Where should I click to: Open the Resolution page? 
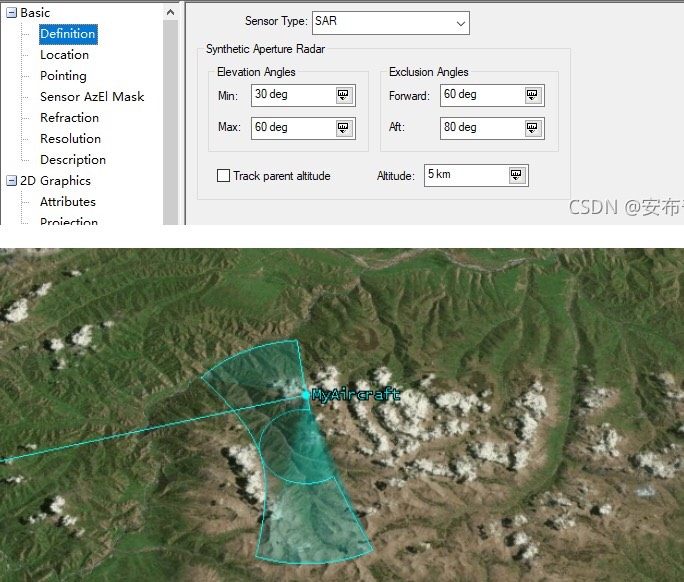click(x=70, y=139)
